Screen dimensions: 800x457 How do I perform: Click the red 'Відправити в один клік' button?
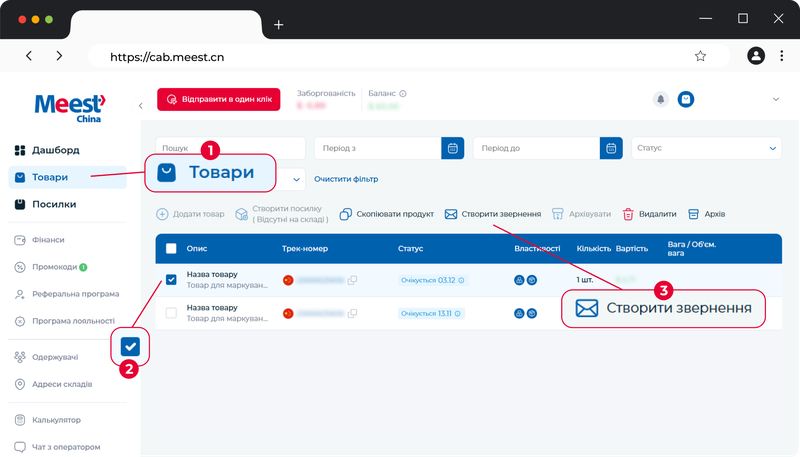219,99
